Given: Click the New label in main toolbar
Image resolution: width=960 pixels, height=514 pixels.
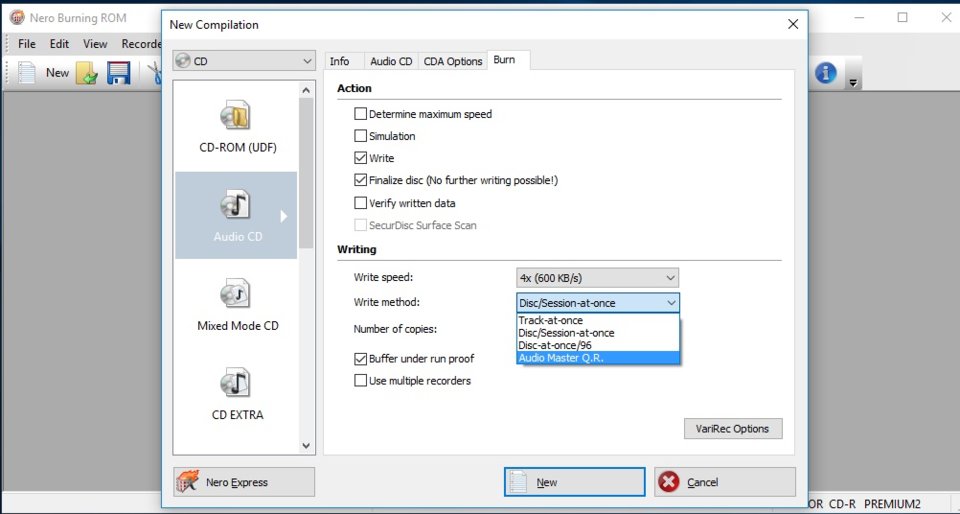Looking at the screenshot, I should tap(58, 73).
